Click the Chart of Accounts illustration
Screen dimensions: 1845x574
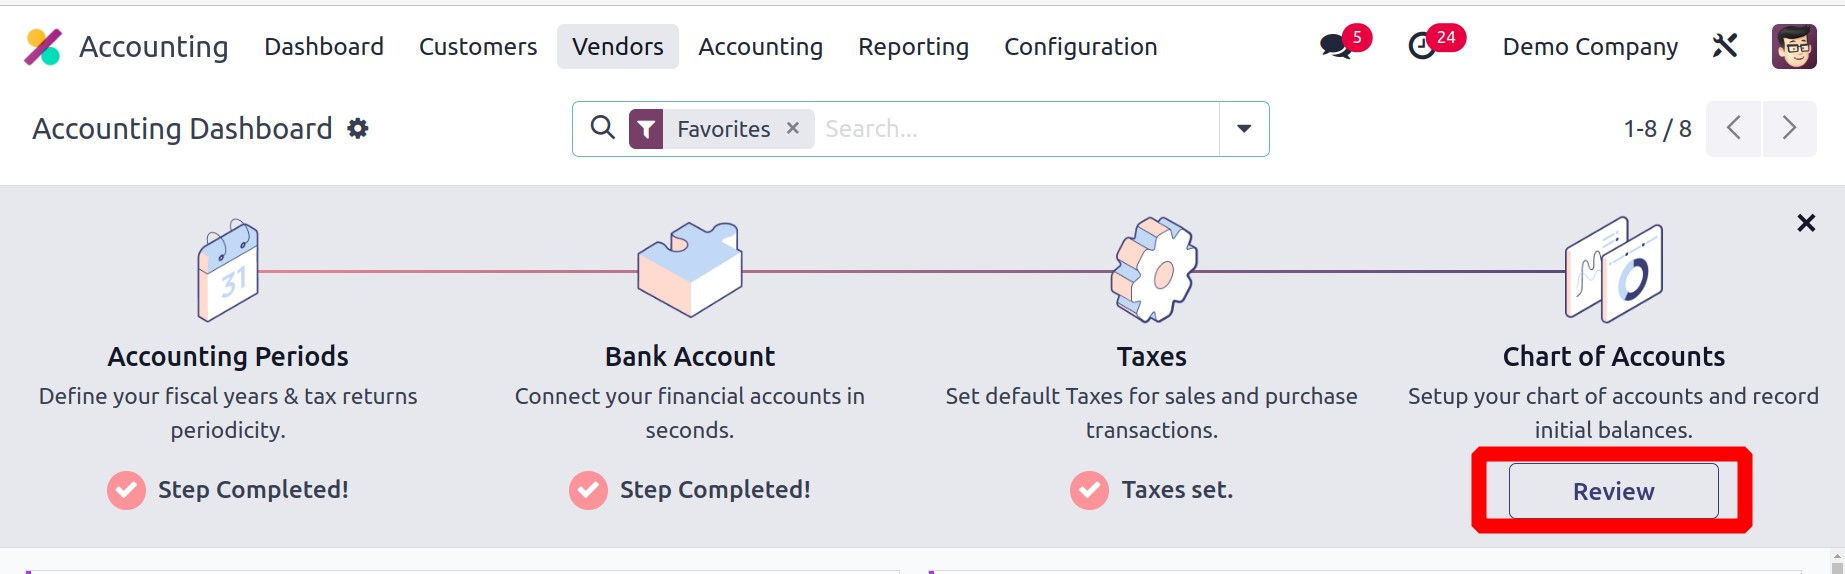1613,270
